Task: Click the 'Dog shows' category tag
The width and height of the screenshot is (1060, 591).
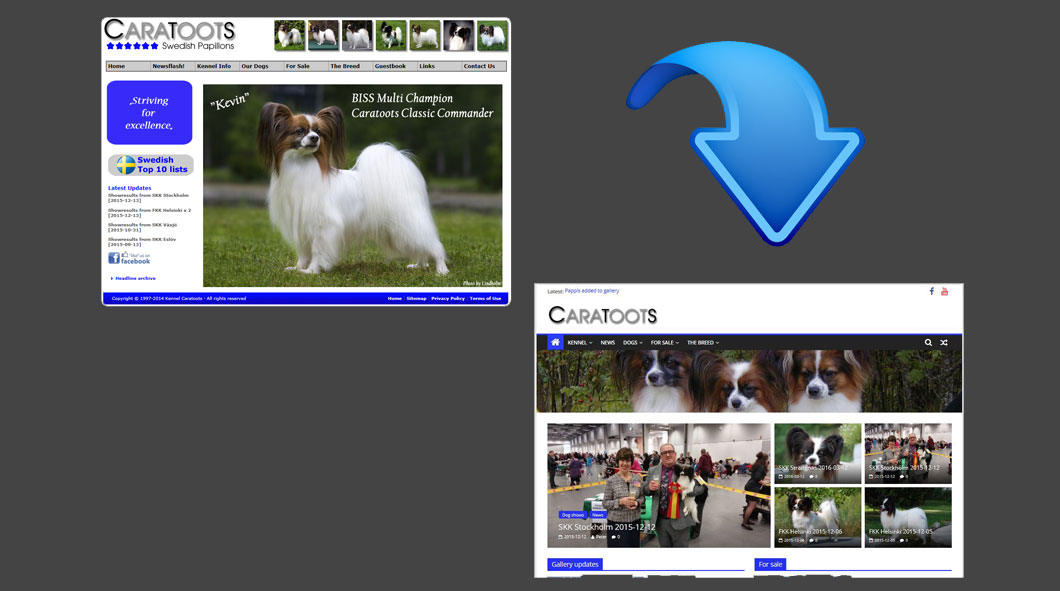Action: pos(573,515)
